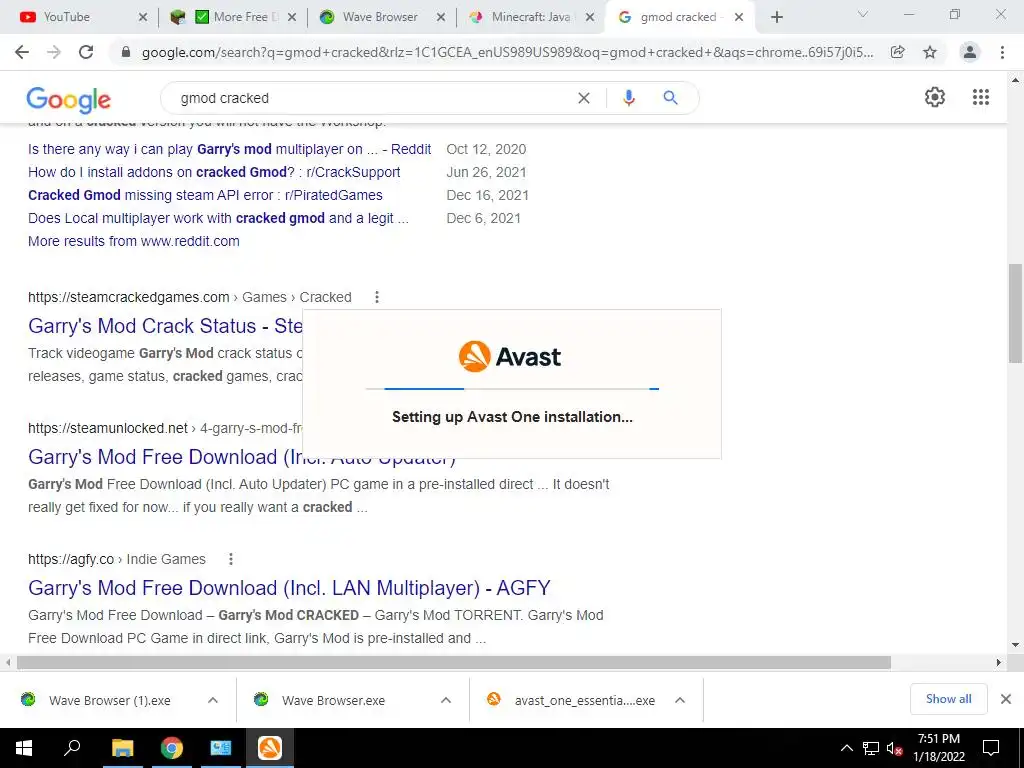The image size is (1024, 768).
Task: Open a new browser tab
Action: [776, 17]
